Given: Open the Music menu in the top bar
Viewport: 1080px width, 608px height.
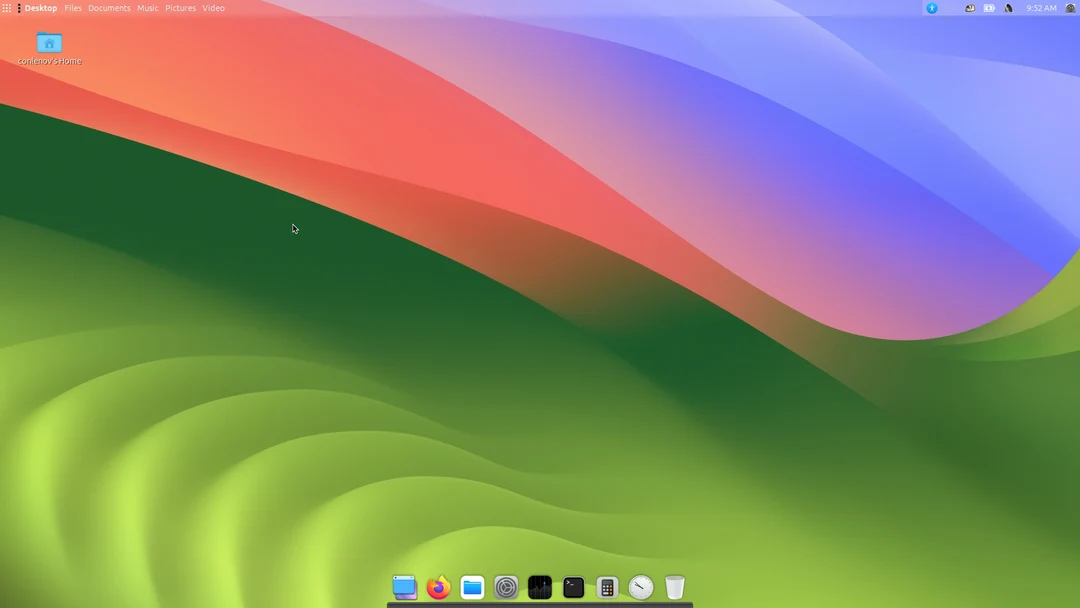Looking at the screenshot, I should (147, 7).
